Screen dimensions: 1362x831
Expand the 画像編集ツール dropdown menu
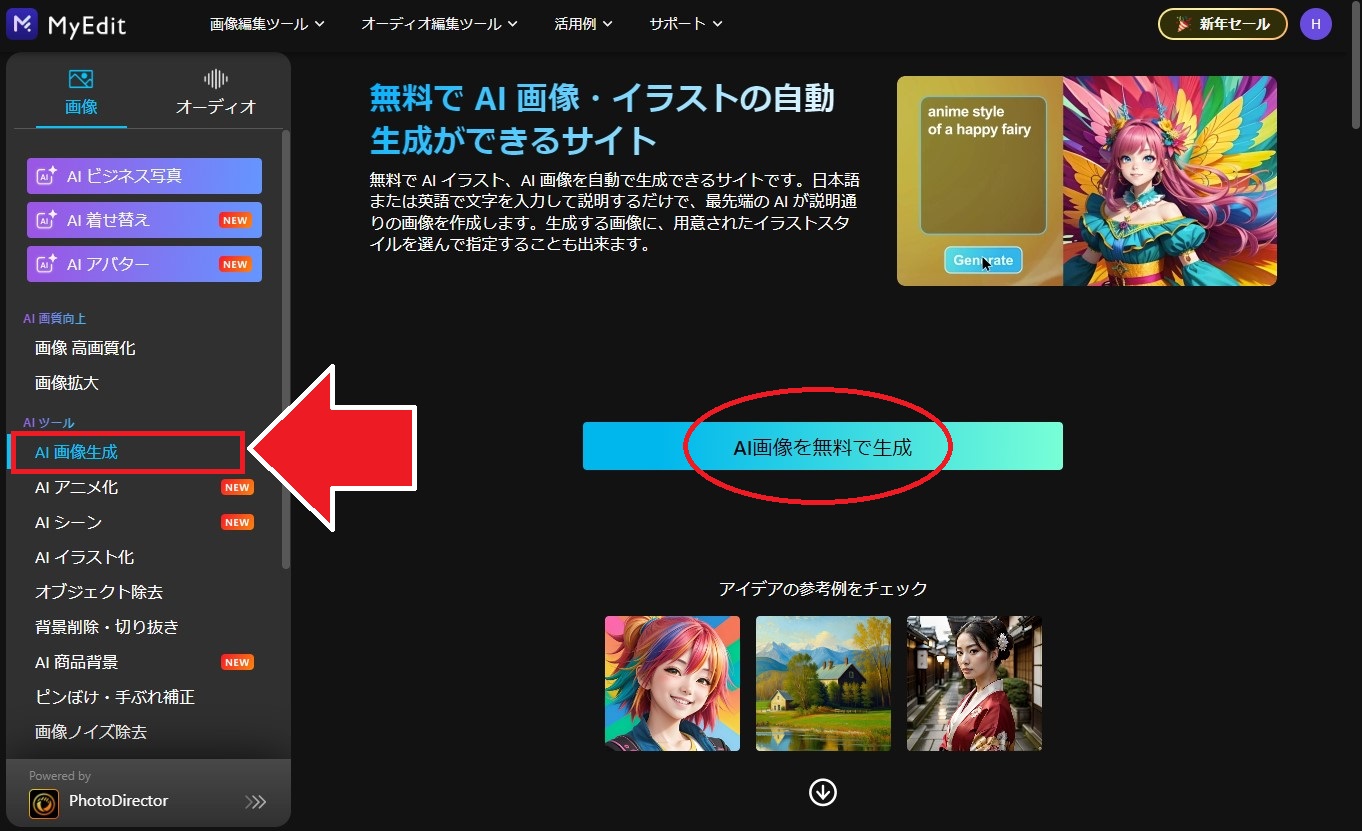(x=267, y=24)
